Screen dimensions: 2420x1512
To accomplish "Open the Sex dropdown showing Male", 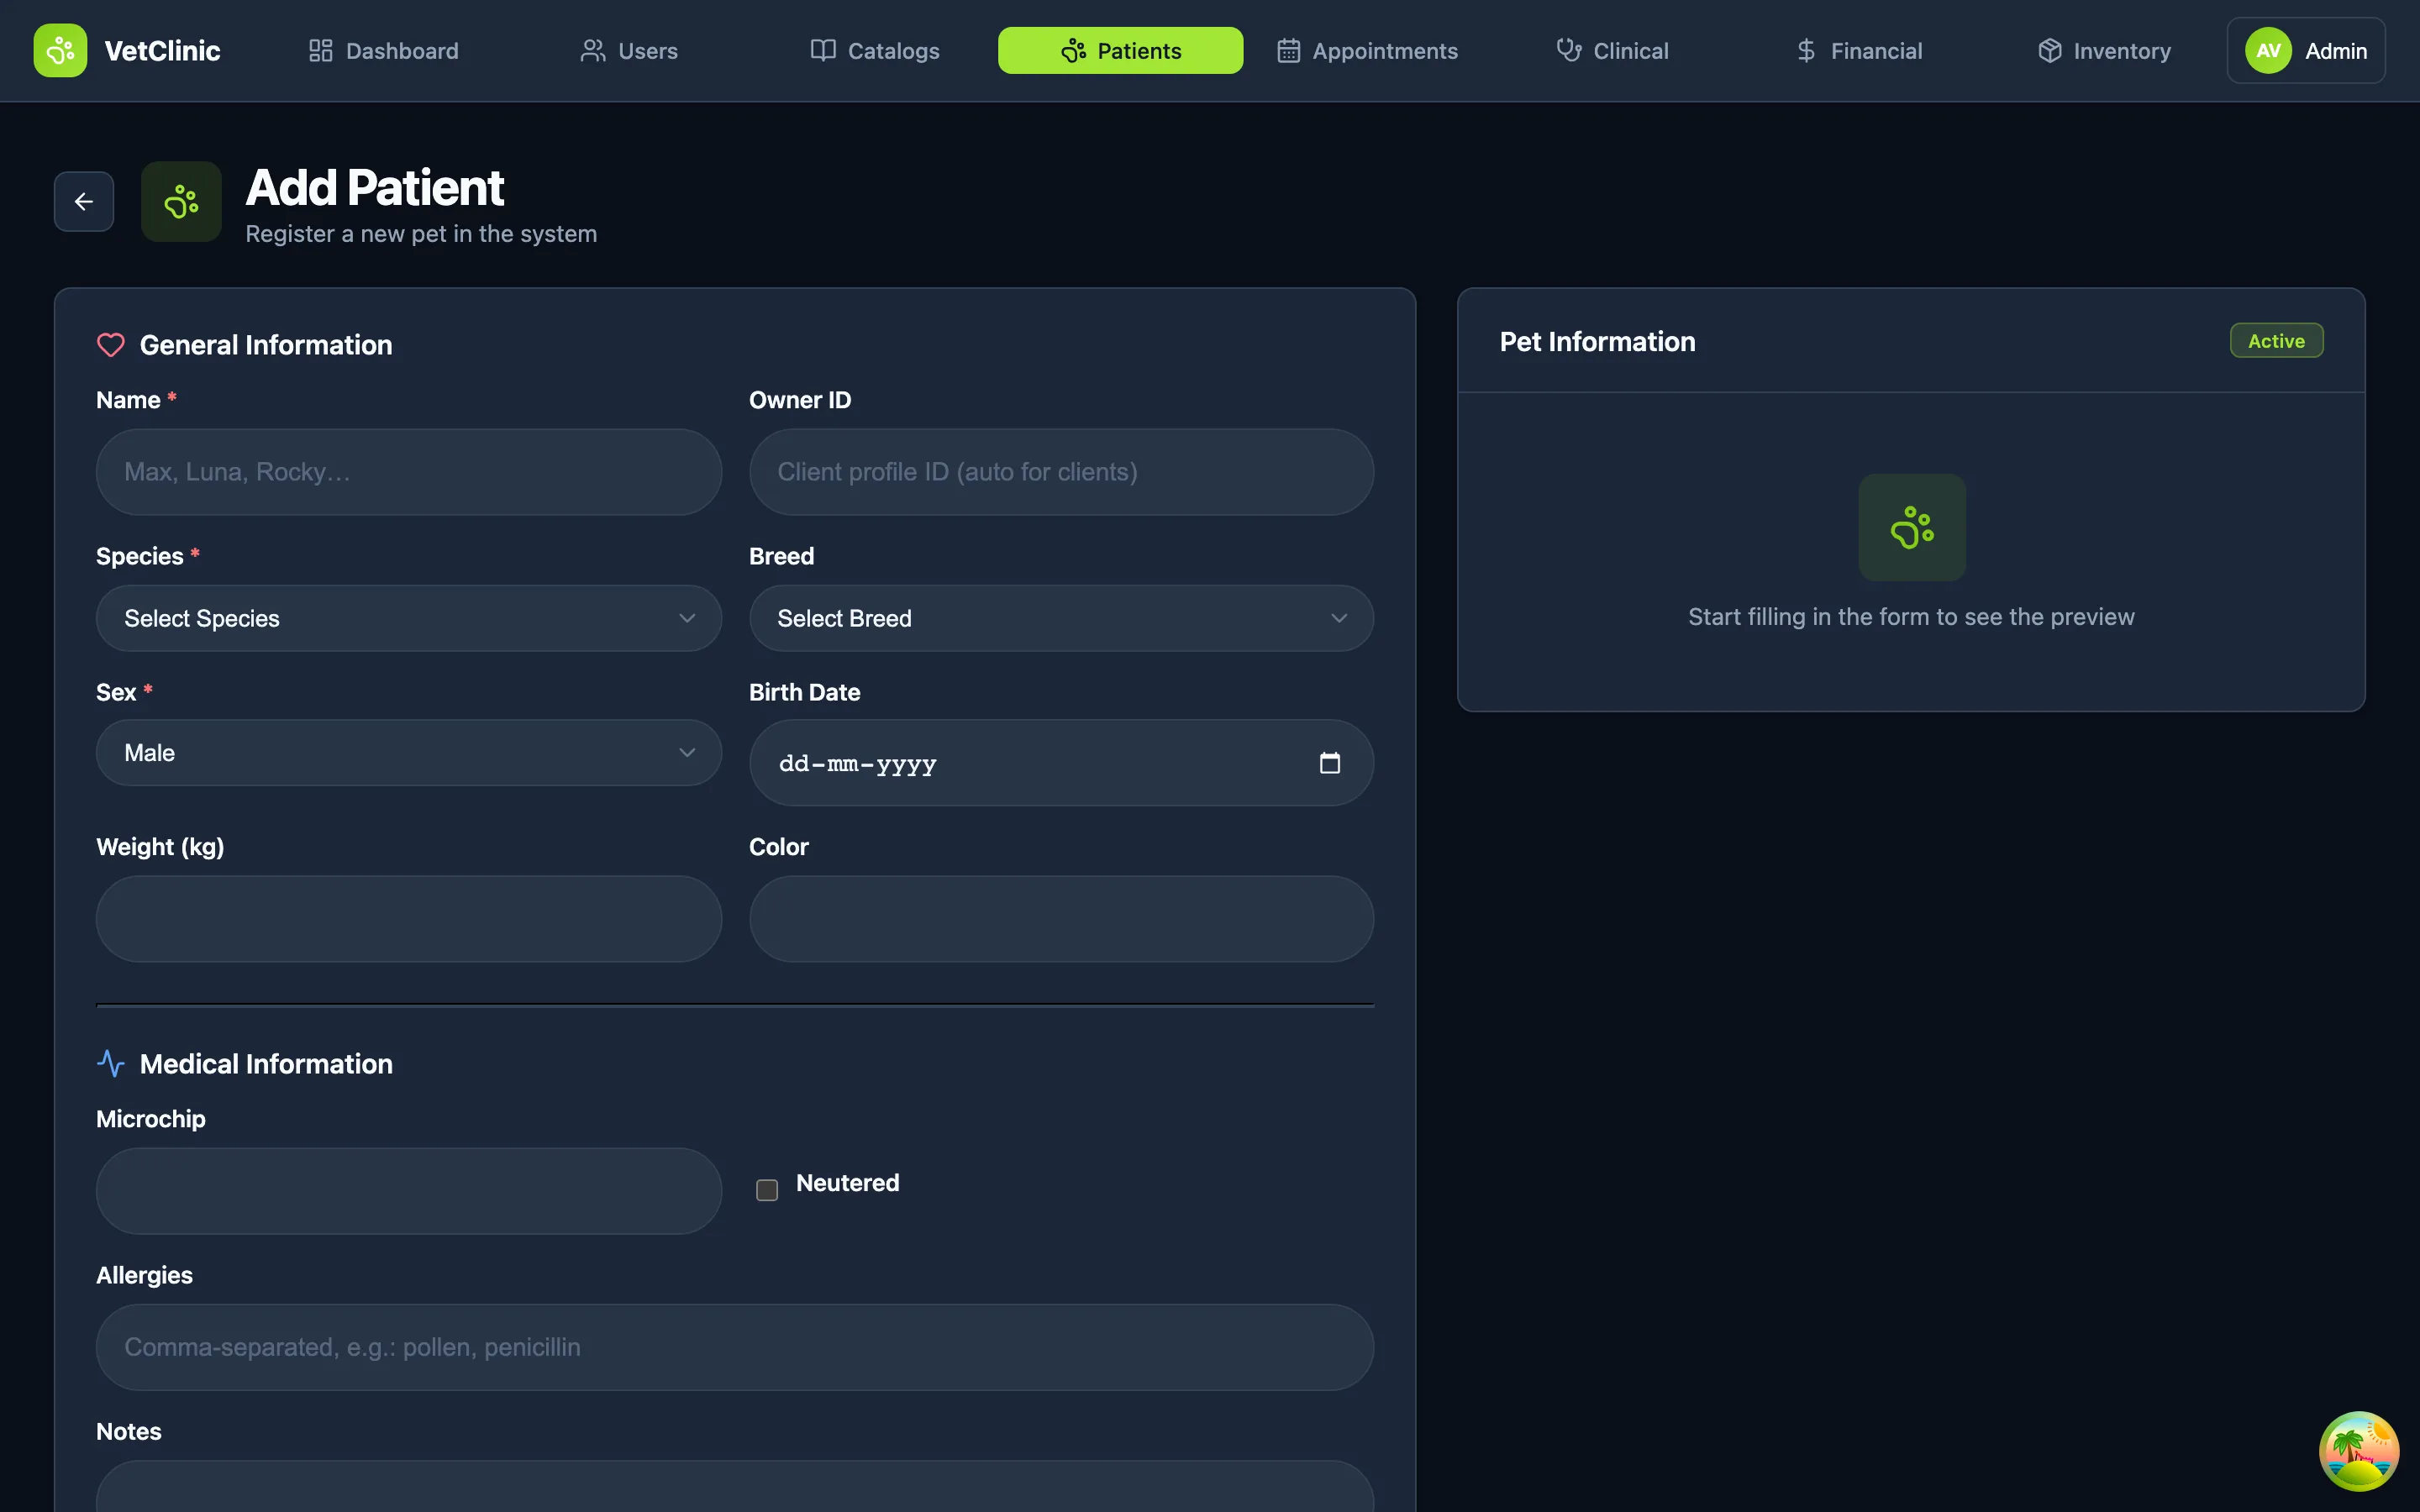I will (x=408, y=753).
